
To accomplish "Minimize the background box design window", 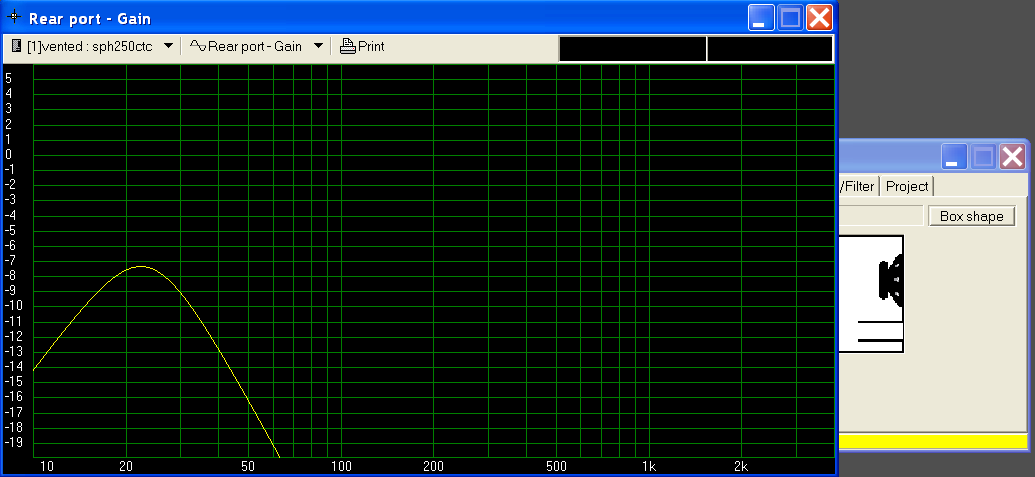I will 954,157.
